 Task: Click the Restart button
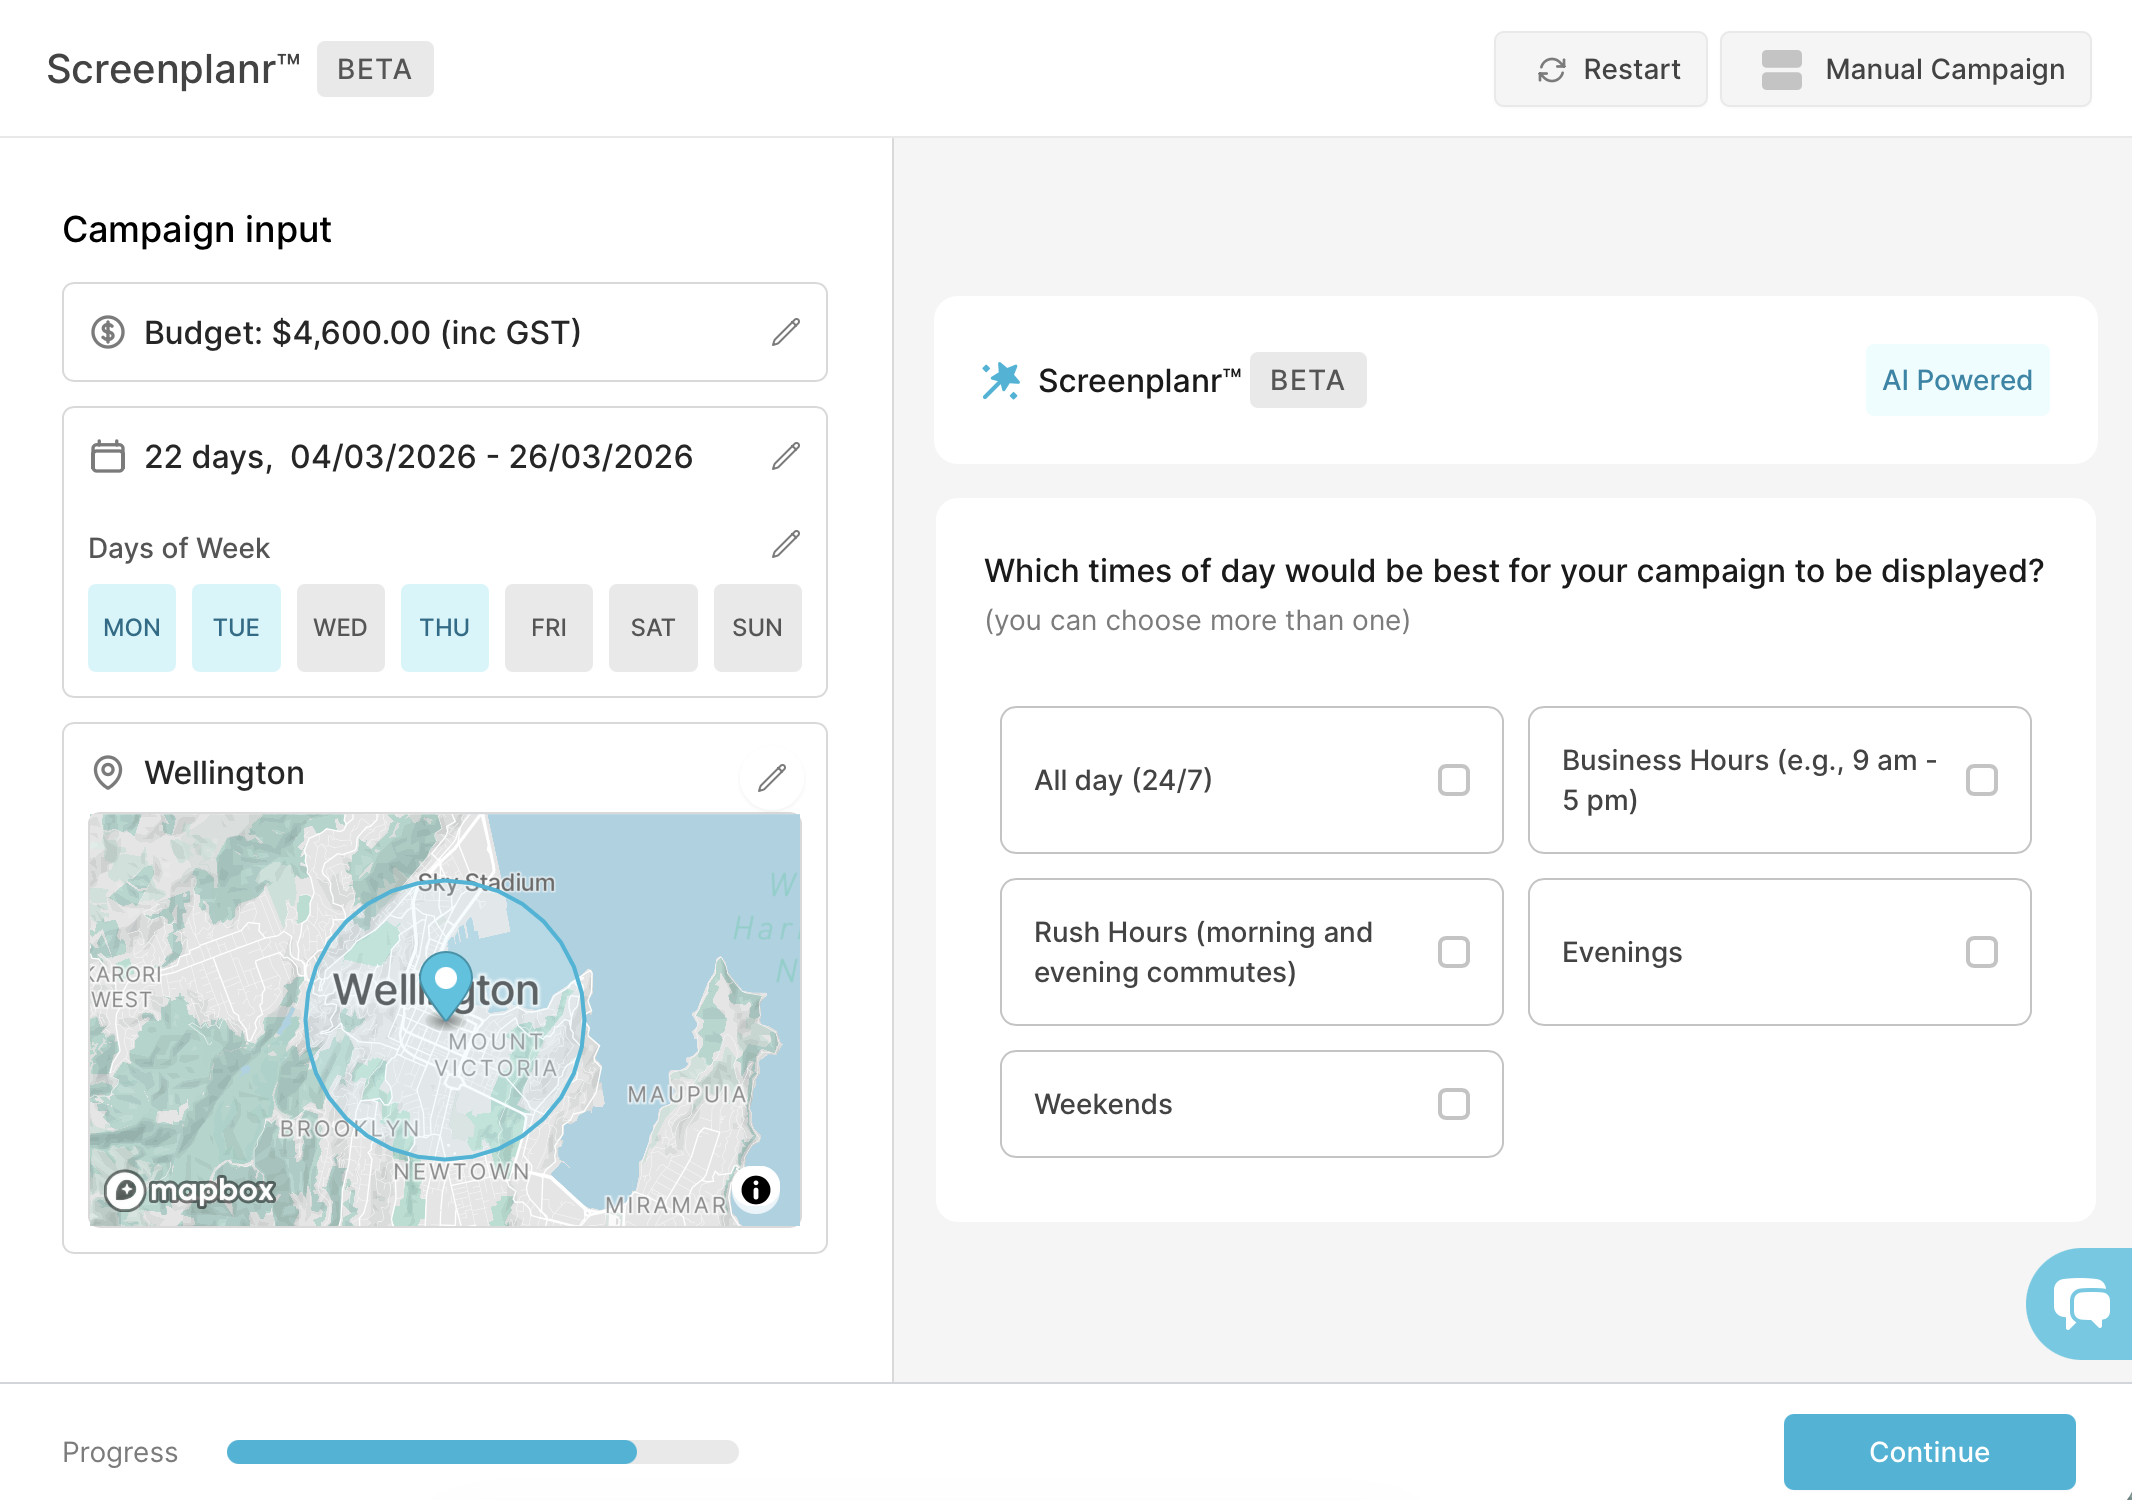click(x=1601, y=69)
